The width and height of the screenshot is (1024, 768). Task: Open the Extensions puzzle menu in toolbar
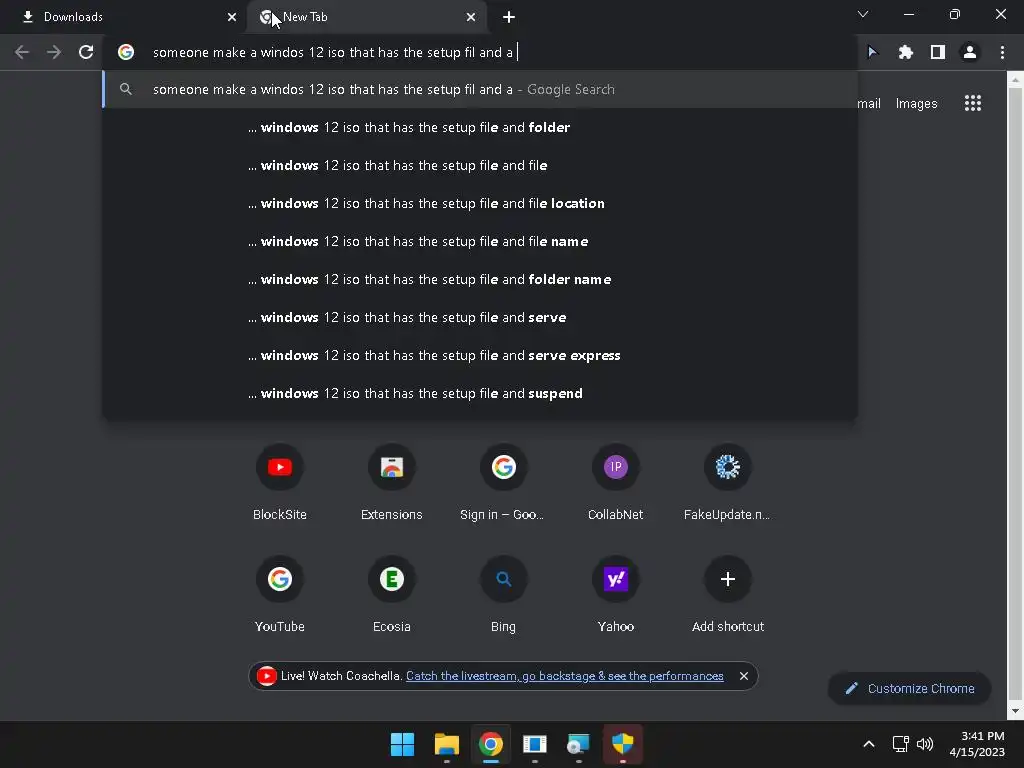pyautogui.click(x=905, y=52)
